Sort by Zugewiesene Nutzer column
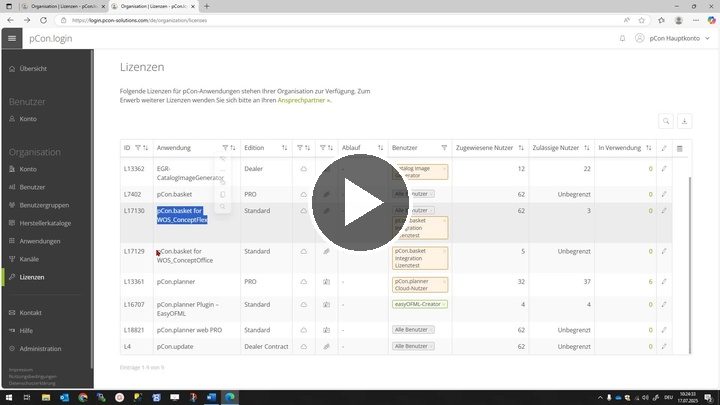Screen dimensions: 720x405 pyautogui.click(x=521, y=148)
